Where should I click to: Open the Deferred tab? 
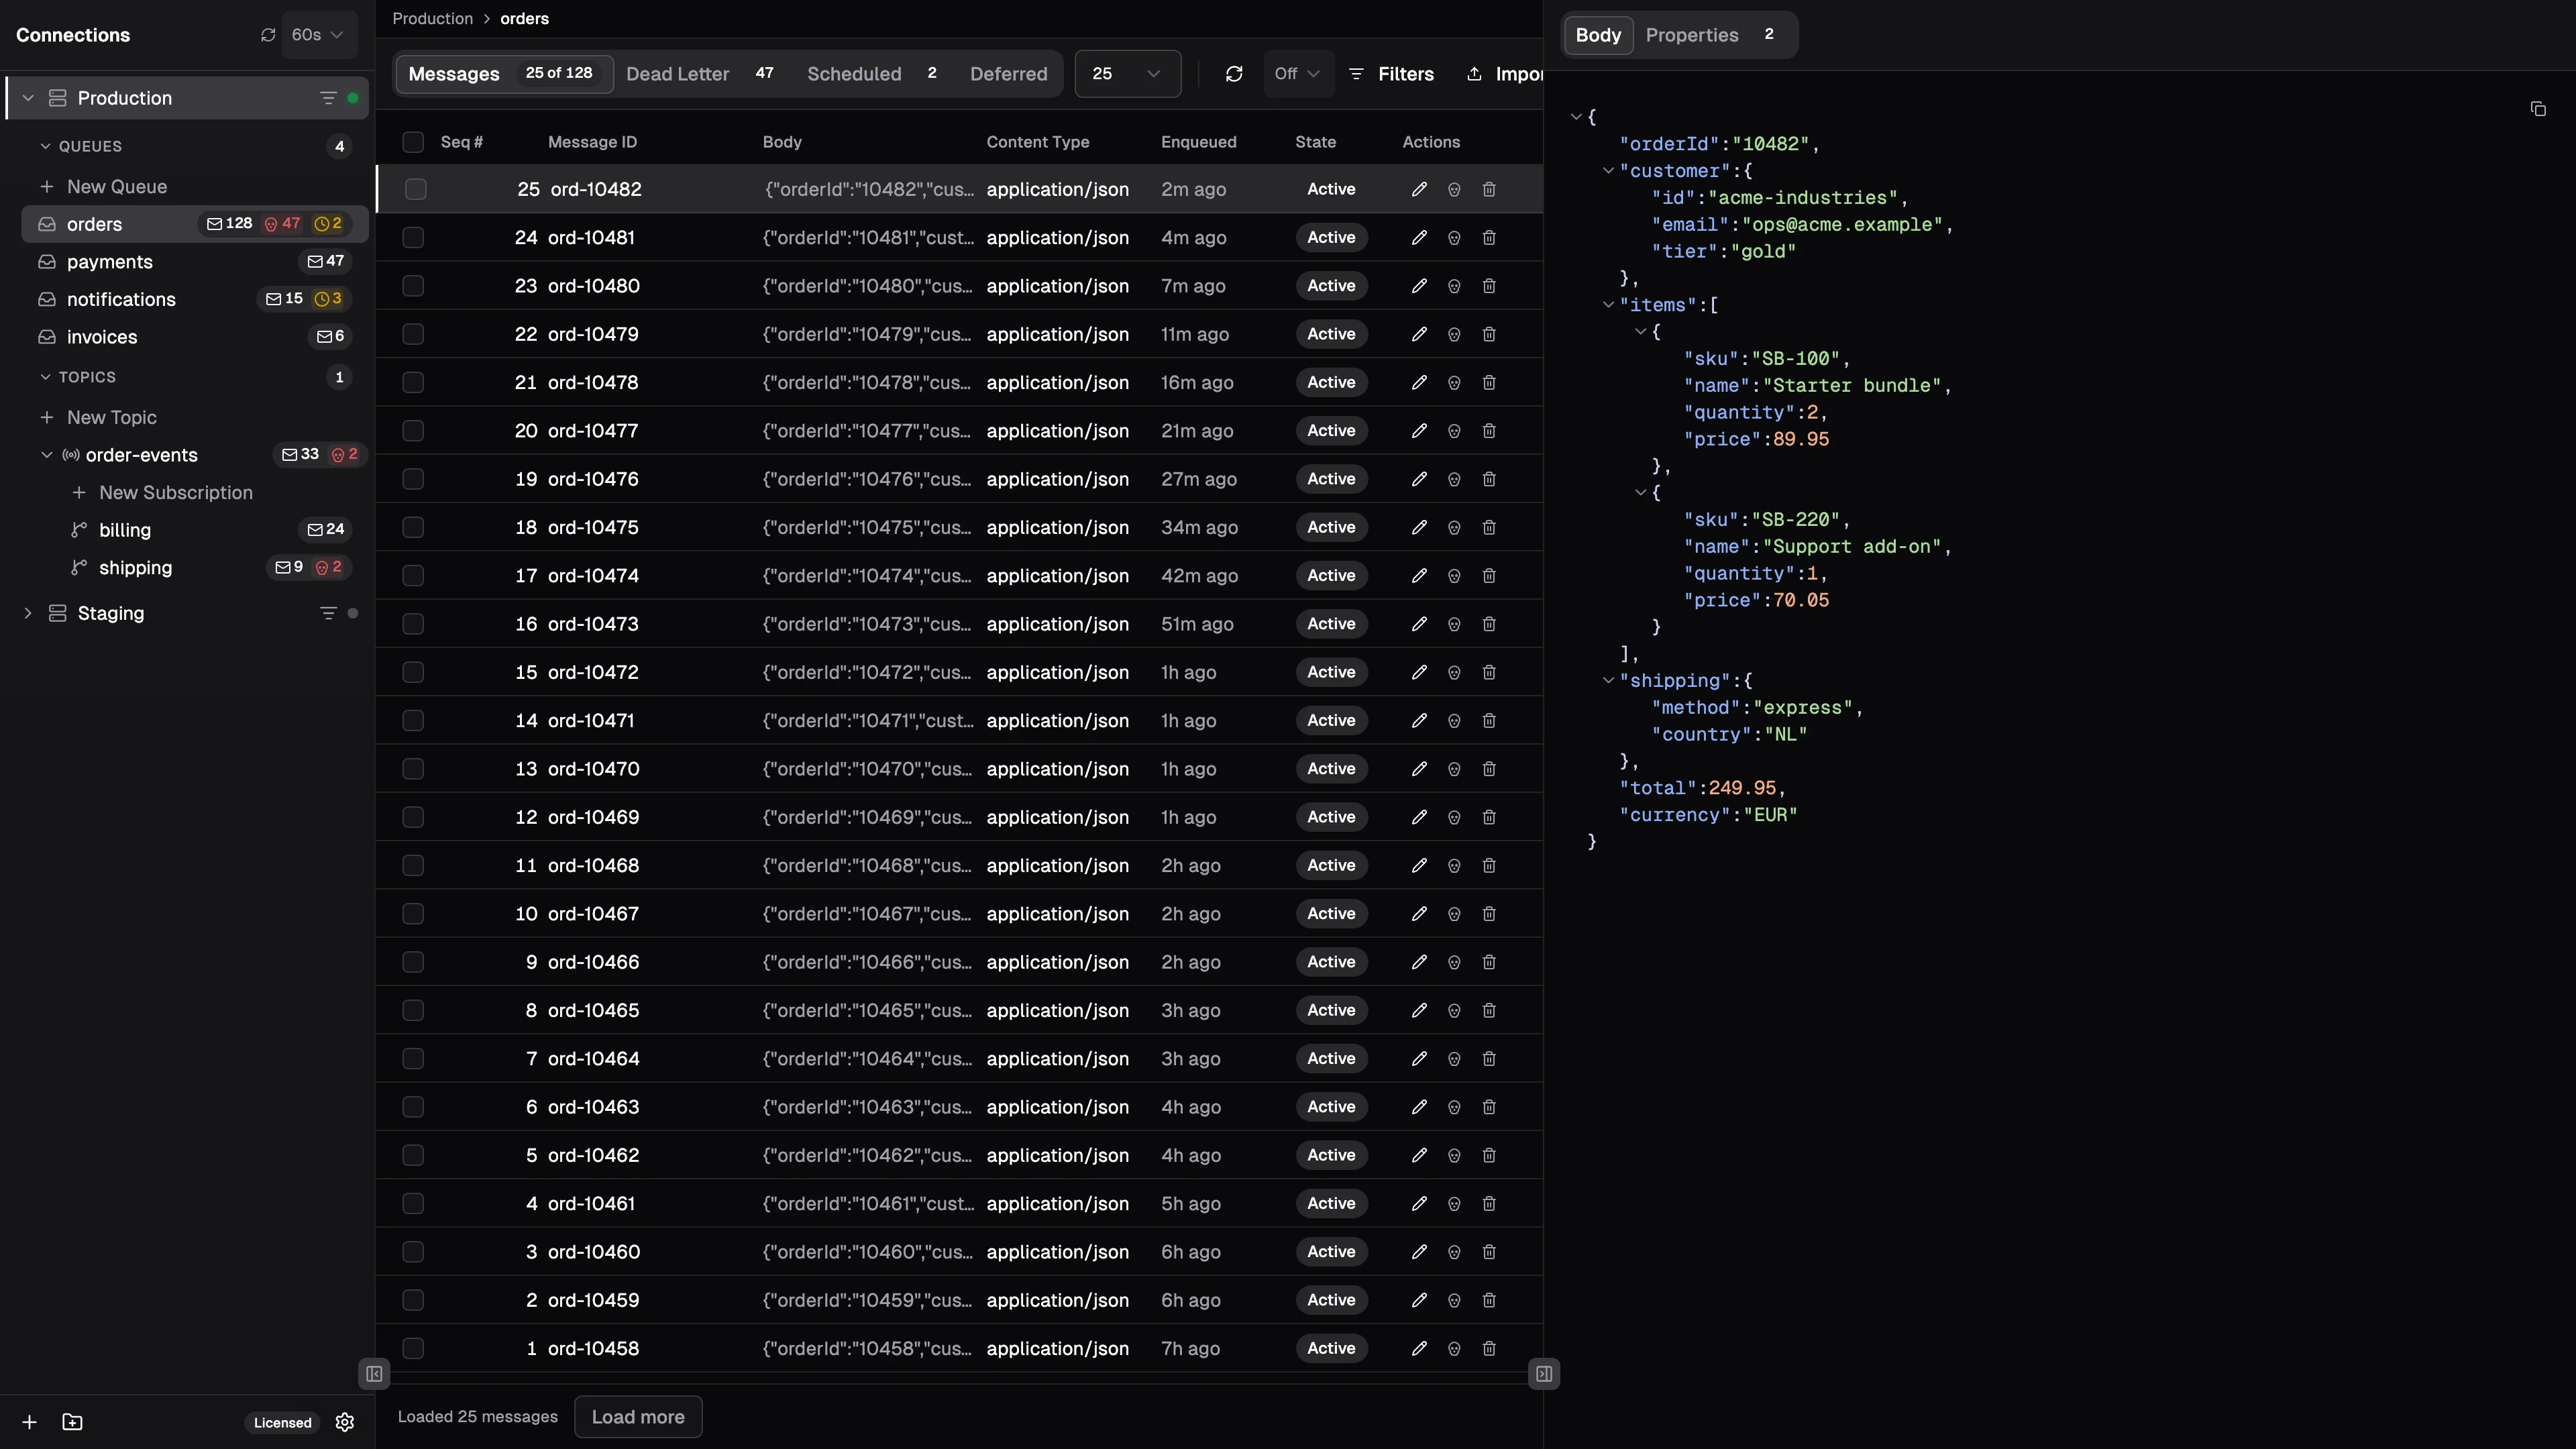[x=1009, y=74]
